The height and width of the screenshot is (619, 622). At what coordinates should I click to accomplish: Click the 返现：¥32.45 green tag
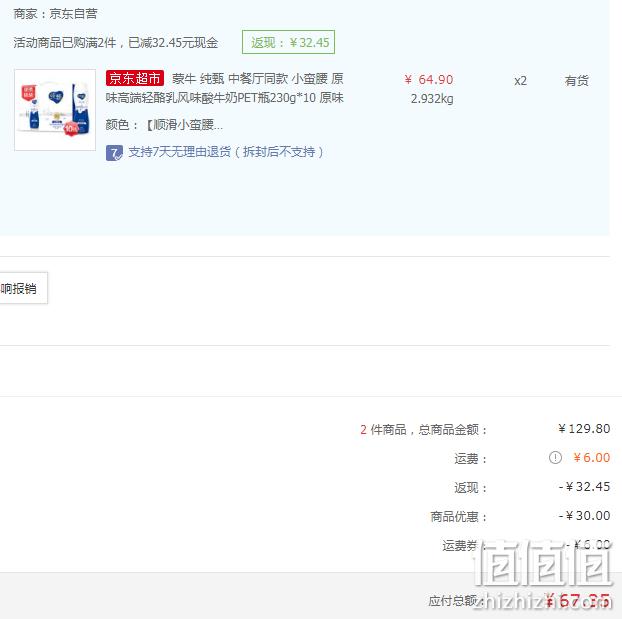pyautogui.click(x=288, y=42)
